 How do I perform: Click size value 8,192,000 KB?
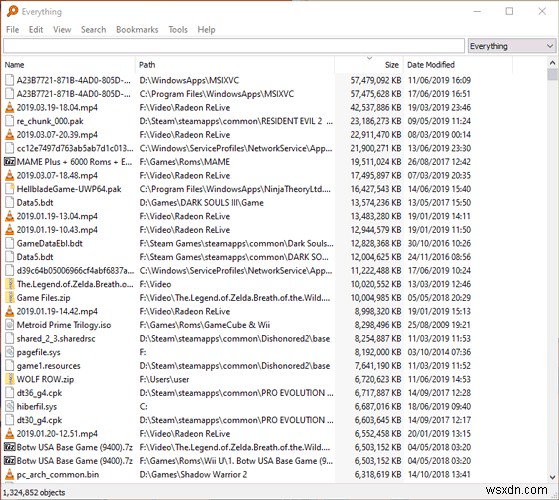[378, 352]
